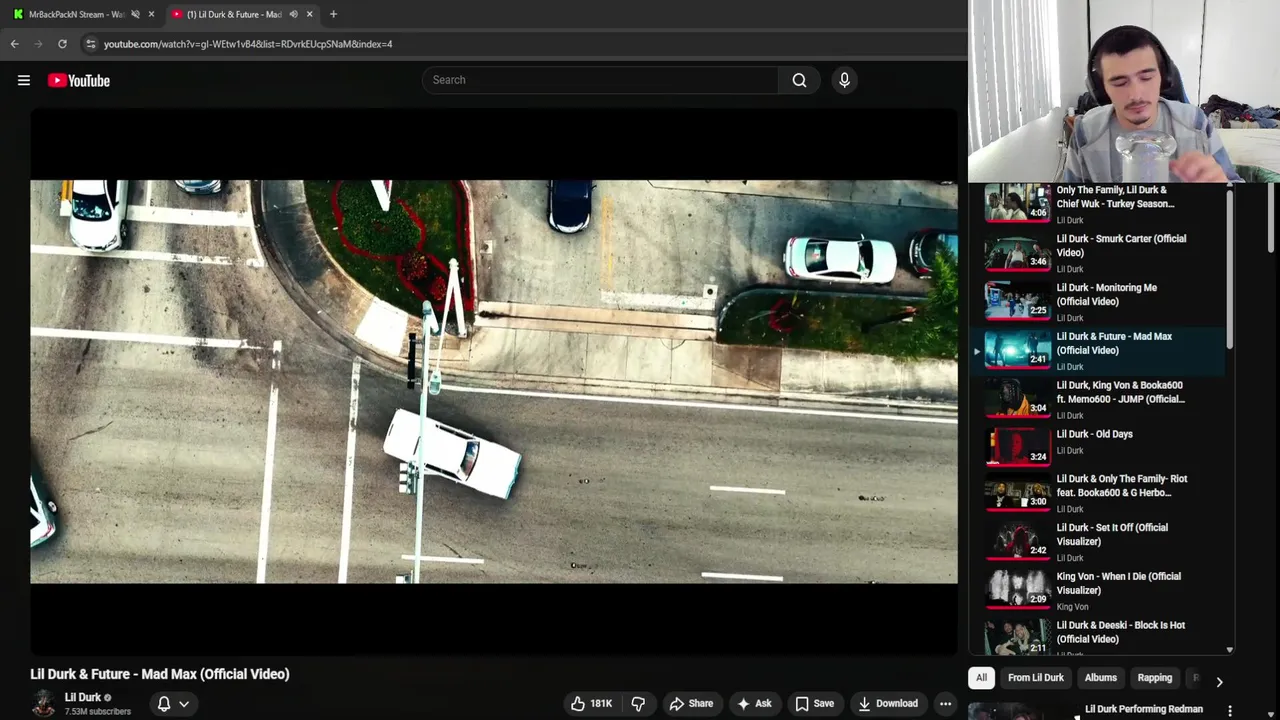Image resolution: width=1280 pixels, height=720 pixels.
Task: Open Smurk Carter thumbnail in playlist
Action: pyautogui.click(x=1017, y=253)
